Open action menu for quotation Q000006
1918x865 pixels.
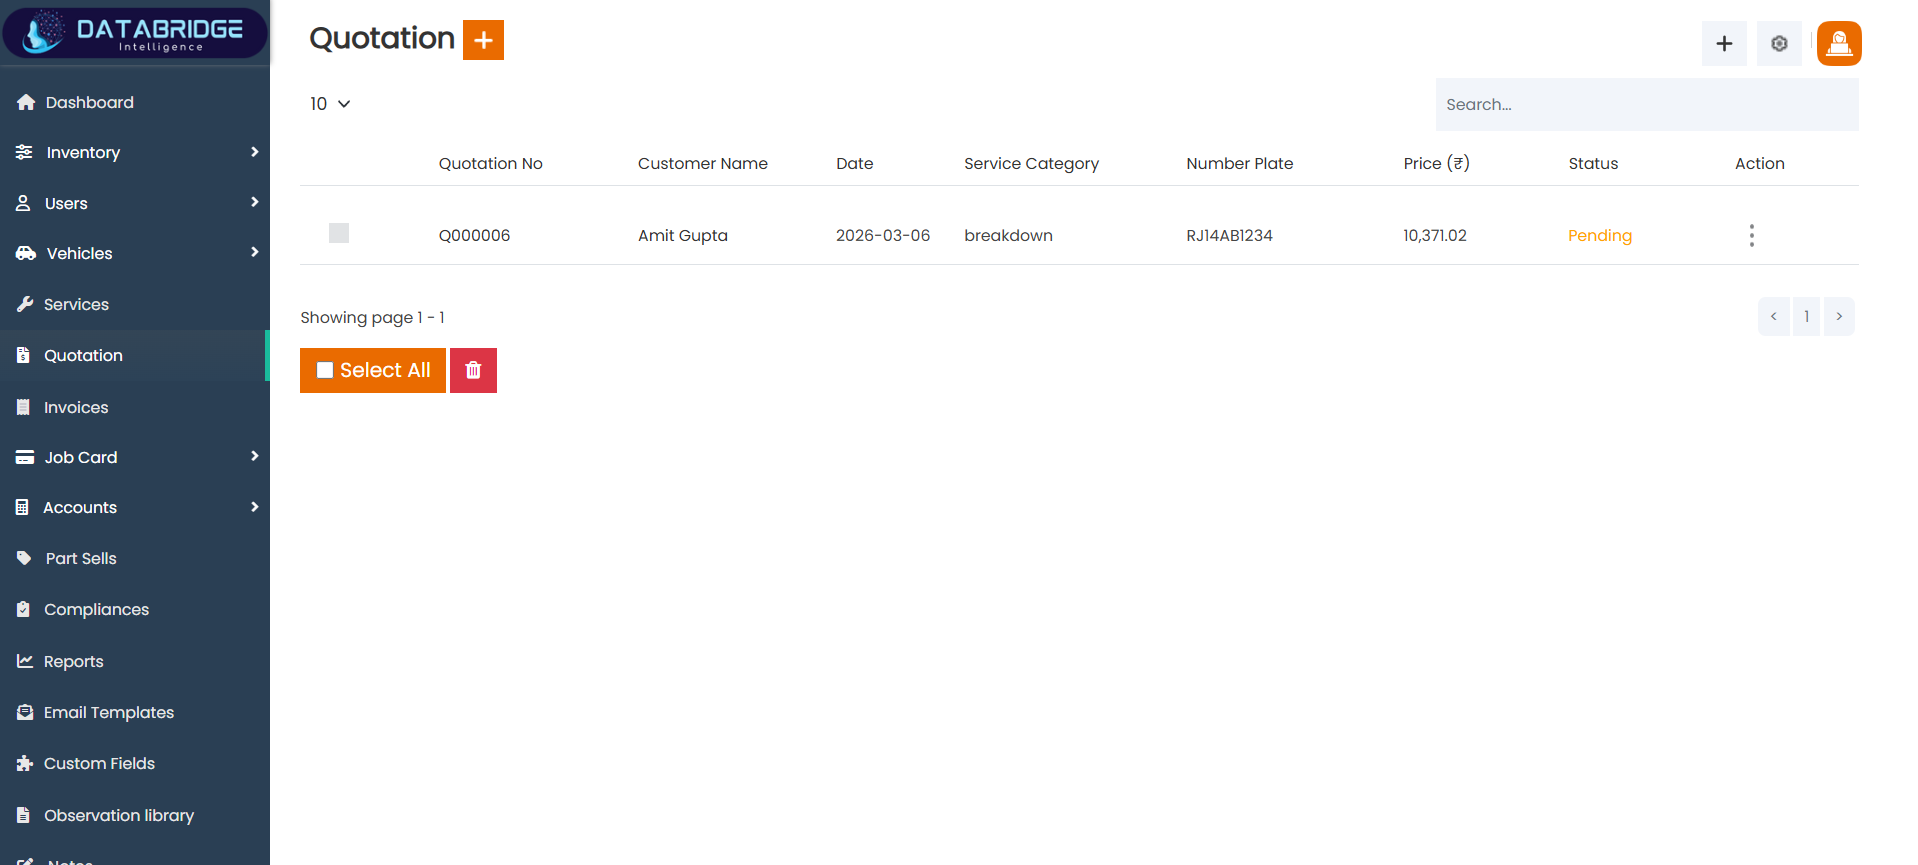(1751, 235)
